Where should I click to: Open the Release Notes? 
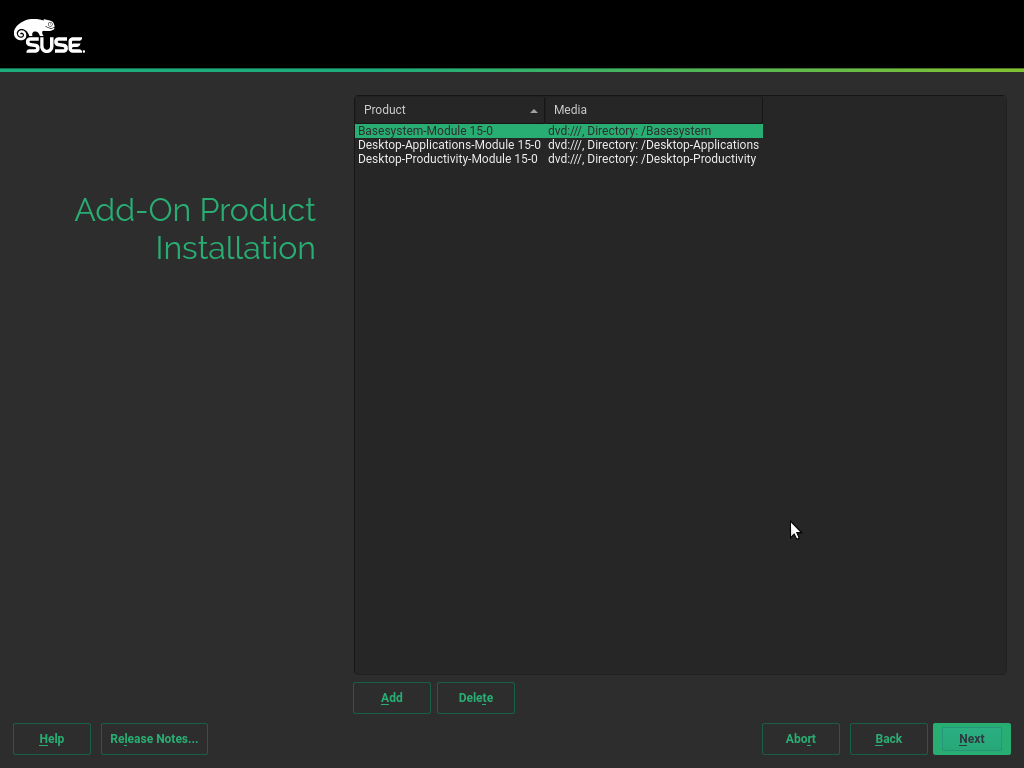pyautogui.click(x=154, y=739)
